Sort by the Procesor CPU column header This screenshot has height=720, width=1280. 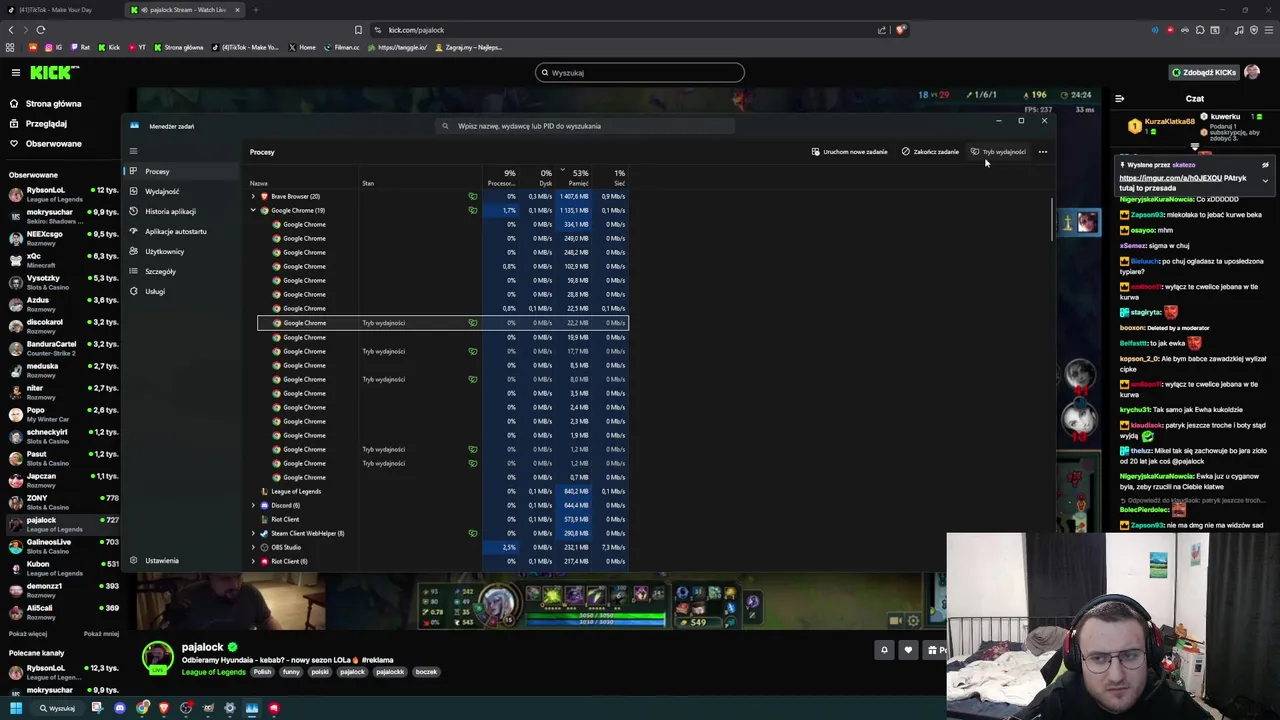click(502, 177)
